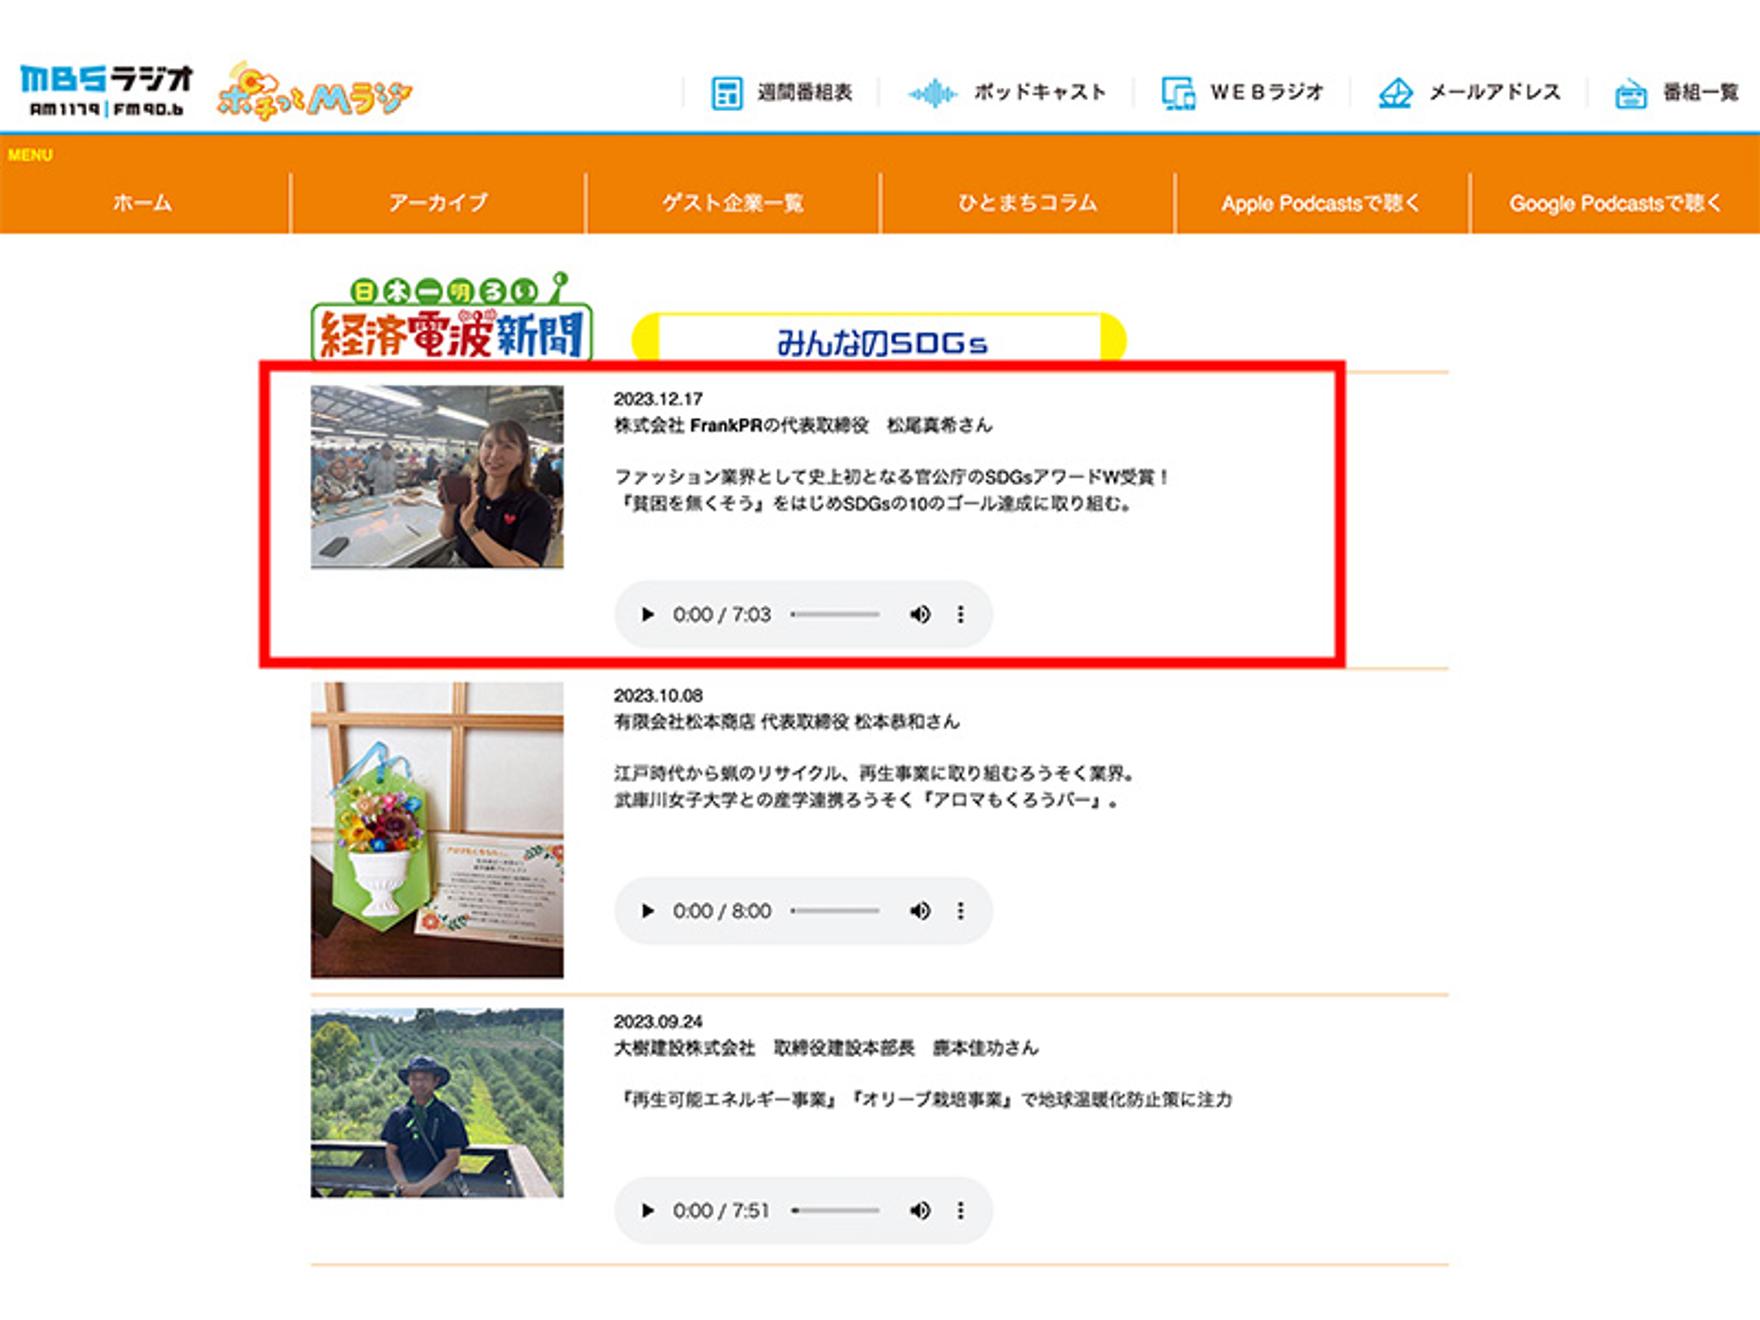Select the ひとまちコラム menu tab

point(1028,203)
